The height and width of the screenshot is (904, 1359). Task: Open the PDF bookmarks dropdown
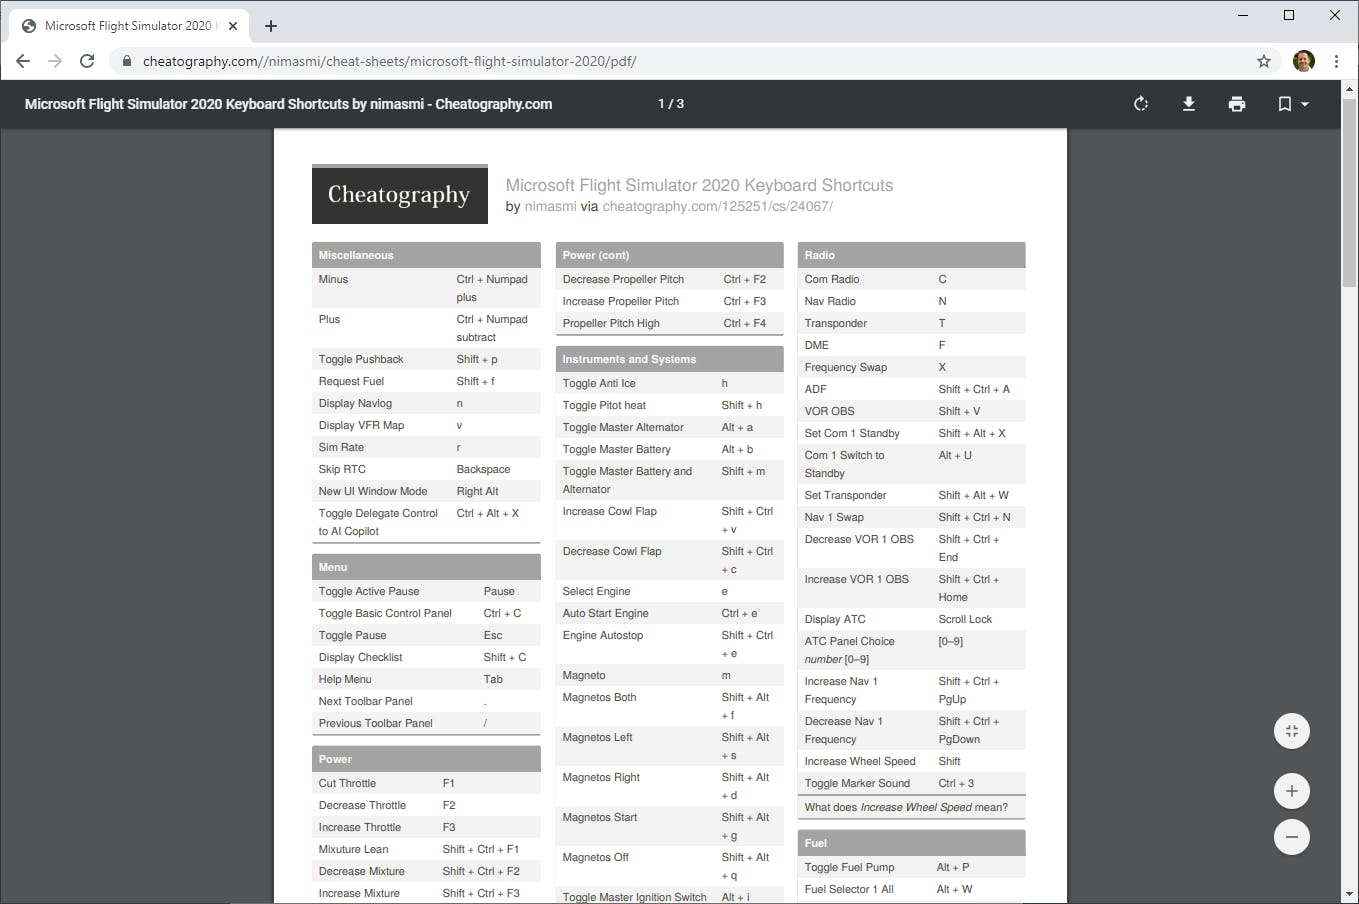click(1292, 104)
